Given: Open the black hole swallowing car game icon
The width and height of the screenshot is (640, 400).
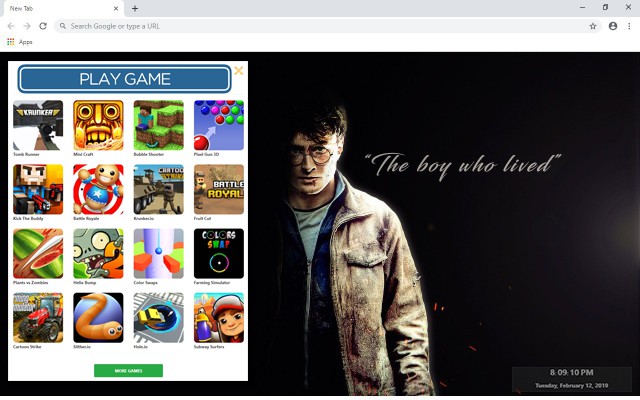Looking at the screenshot, I should tap(159, 318).
